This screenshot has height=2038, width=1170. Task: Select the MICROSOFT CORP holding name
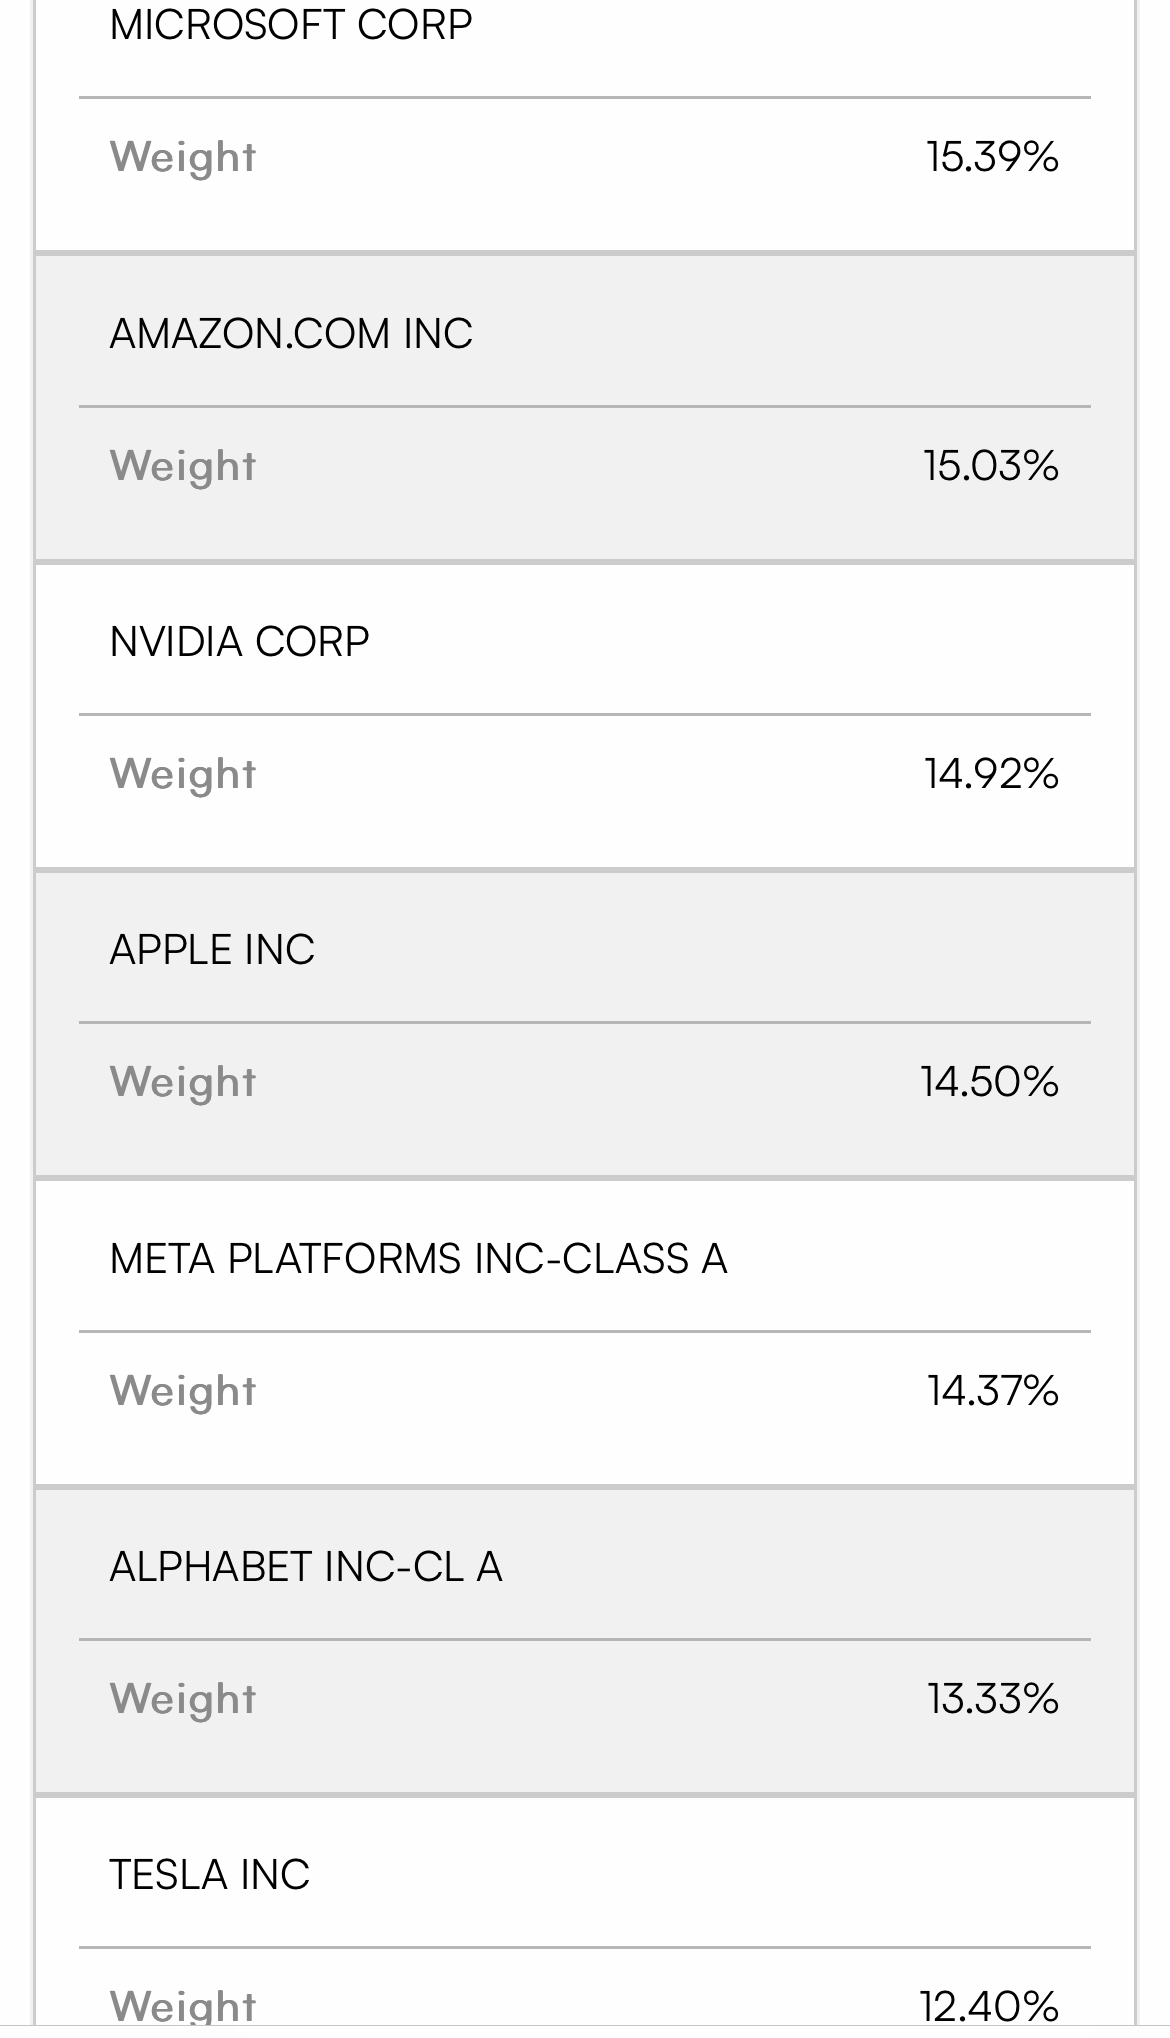(x=291, y=25)
